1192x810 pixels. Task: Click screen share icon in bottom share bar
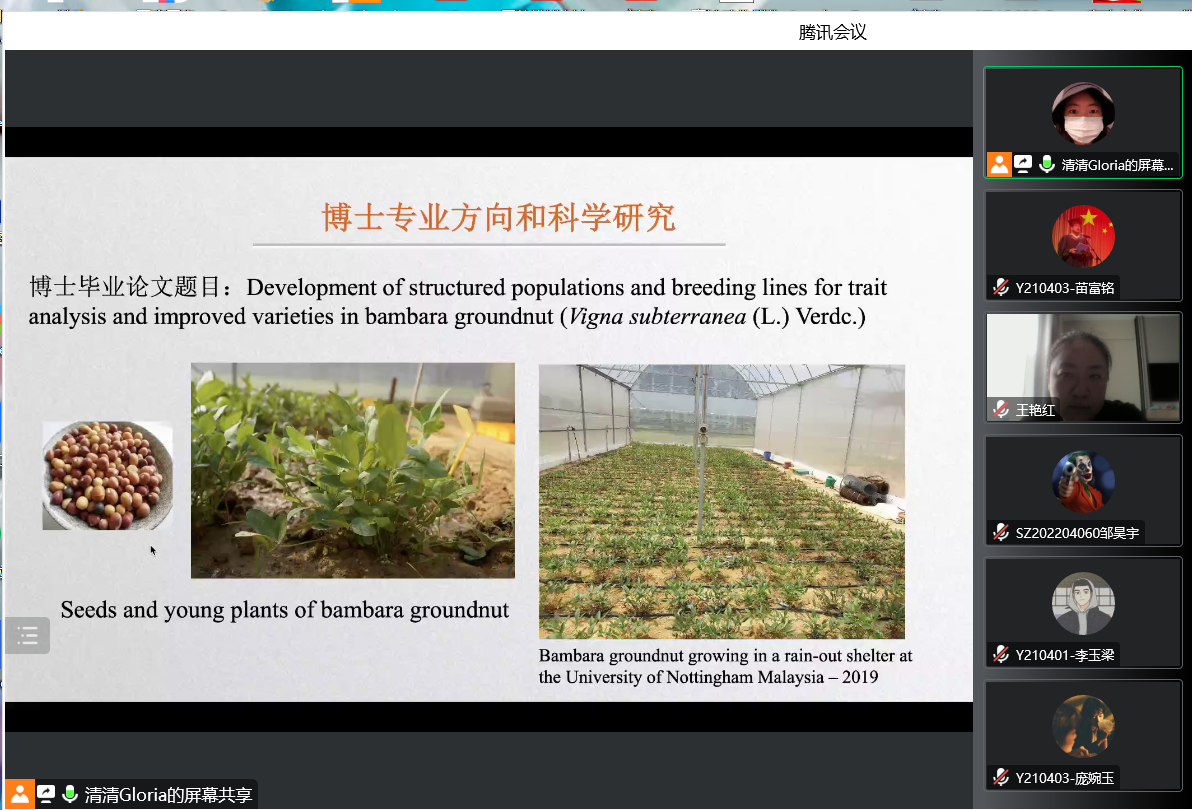(46, 795)
